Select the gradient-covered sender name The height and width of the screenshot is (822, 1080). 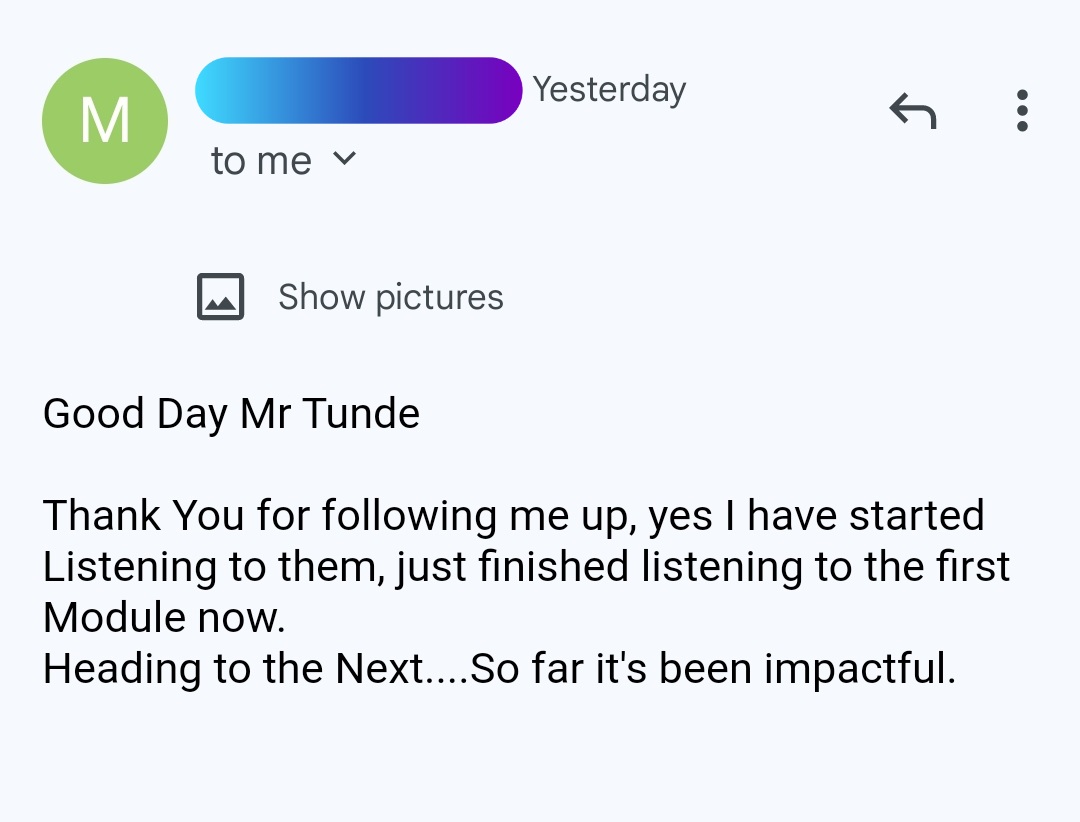click(358, 90)
